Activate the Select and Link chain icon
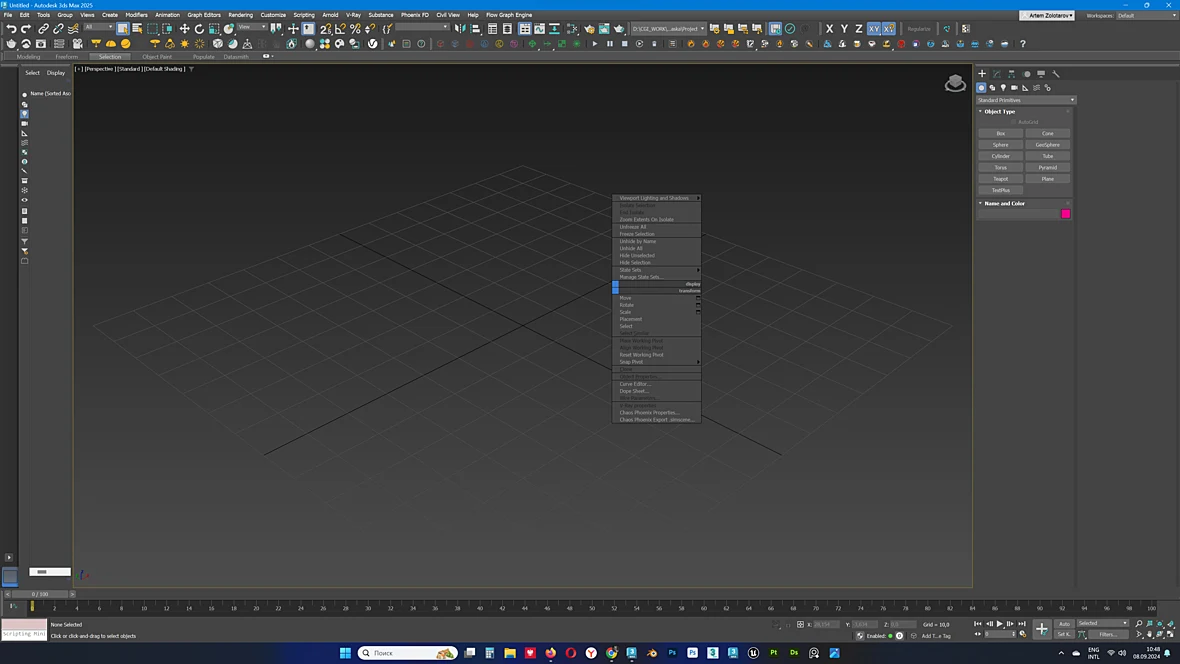Viewport: 1180px width, 664px height. [44, 29]
